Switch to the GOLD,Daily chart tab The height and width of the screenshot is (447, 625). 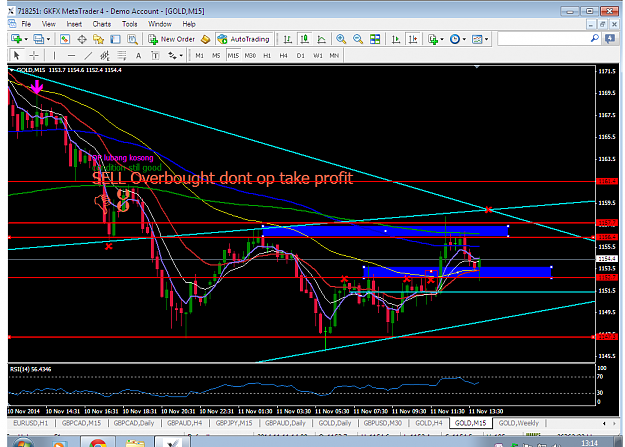pyautogui.click(x=335, y=423)
